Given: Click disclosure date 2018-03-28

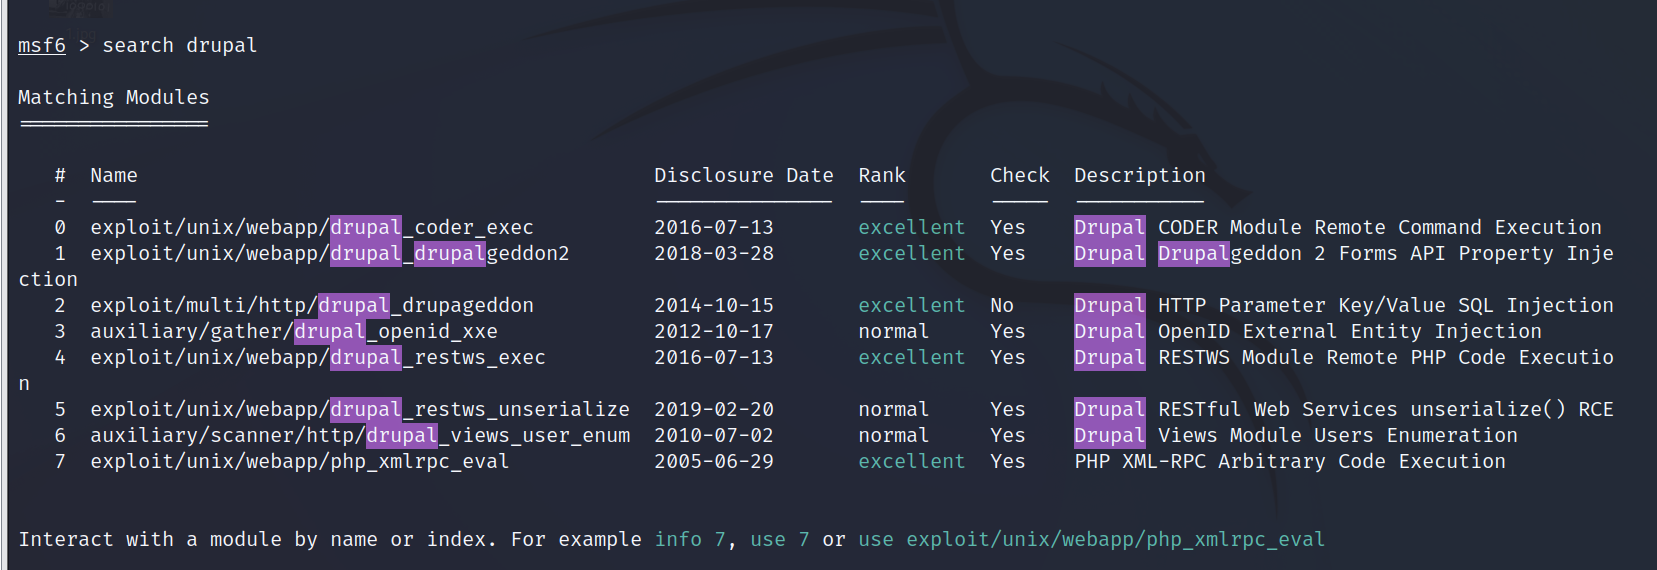Looking at the screenshot, I should coord(714,254).
